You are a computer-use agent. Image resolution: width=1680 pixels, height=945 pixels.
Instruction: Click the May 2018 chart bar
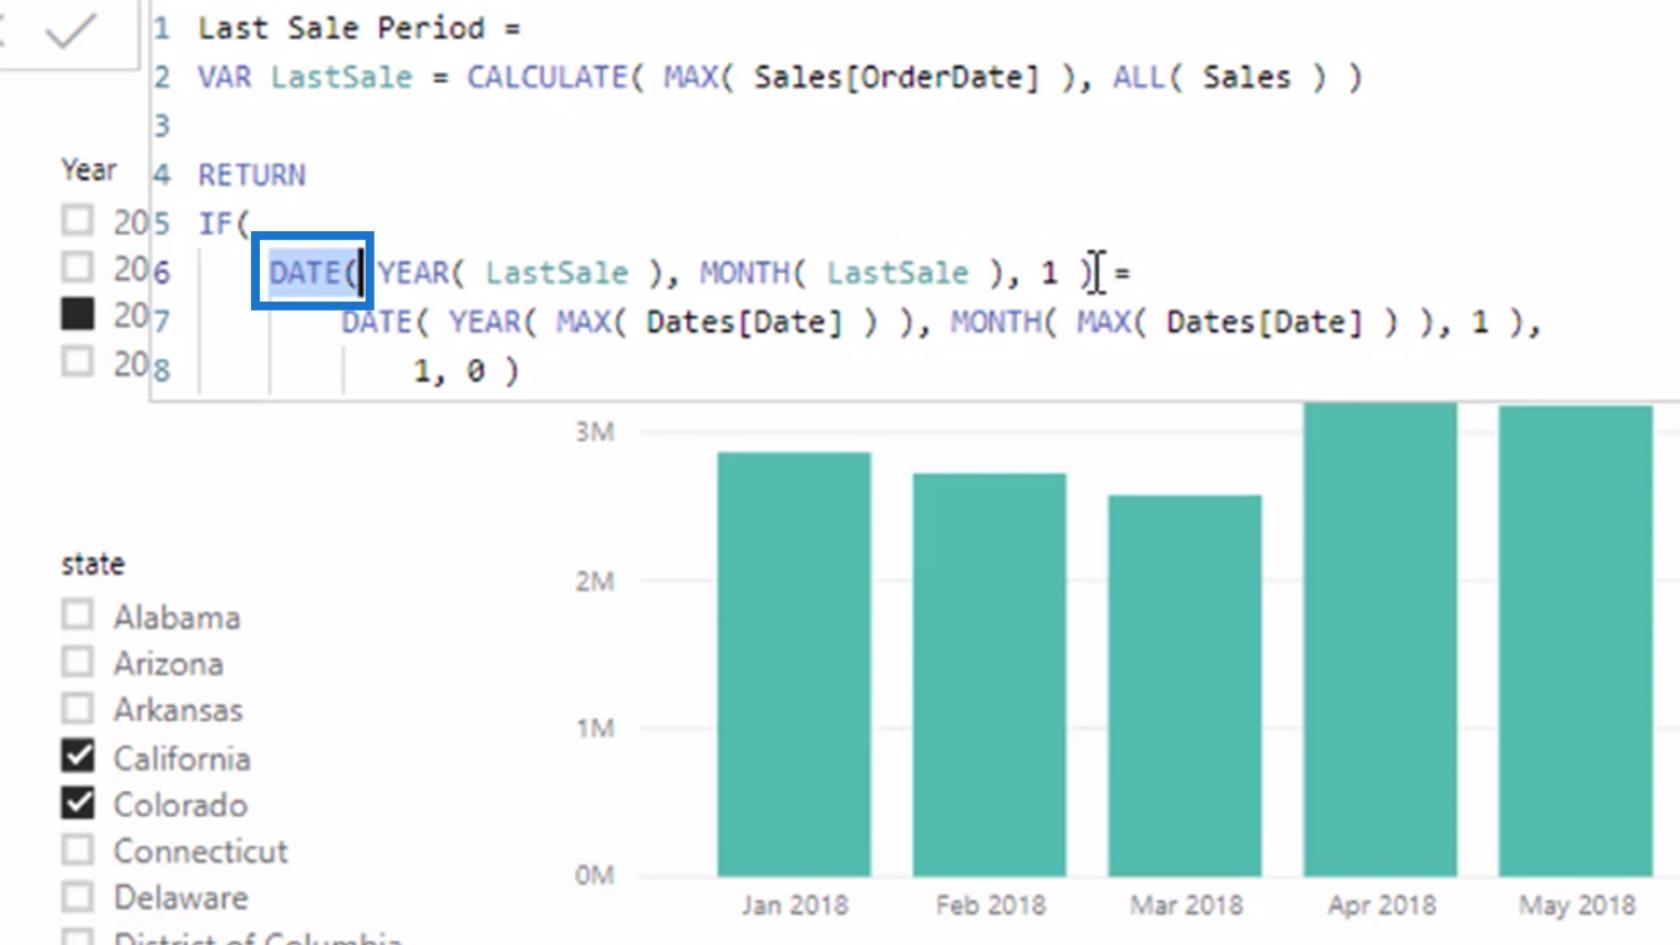click(1575, 640)
